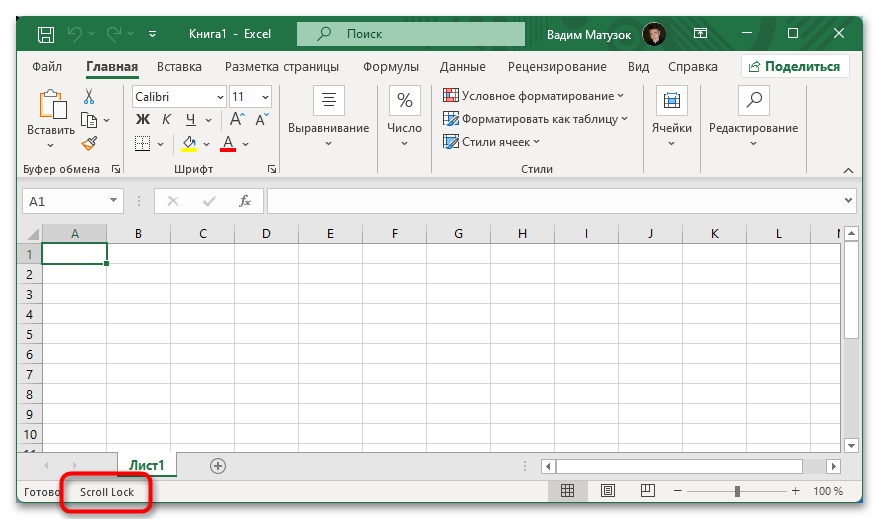
Task: Open Стили ячеек menu
Action: (x=491, y=142)
